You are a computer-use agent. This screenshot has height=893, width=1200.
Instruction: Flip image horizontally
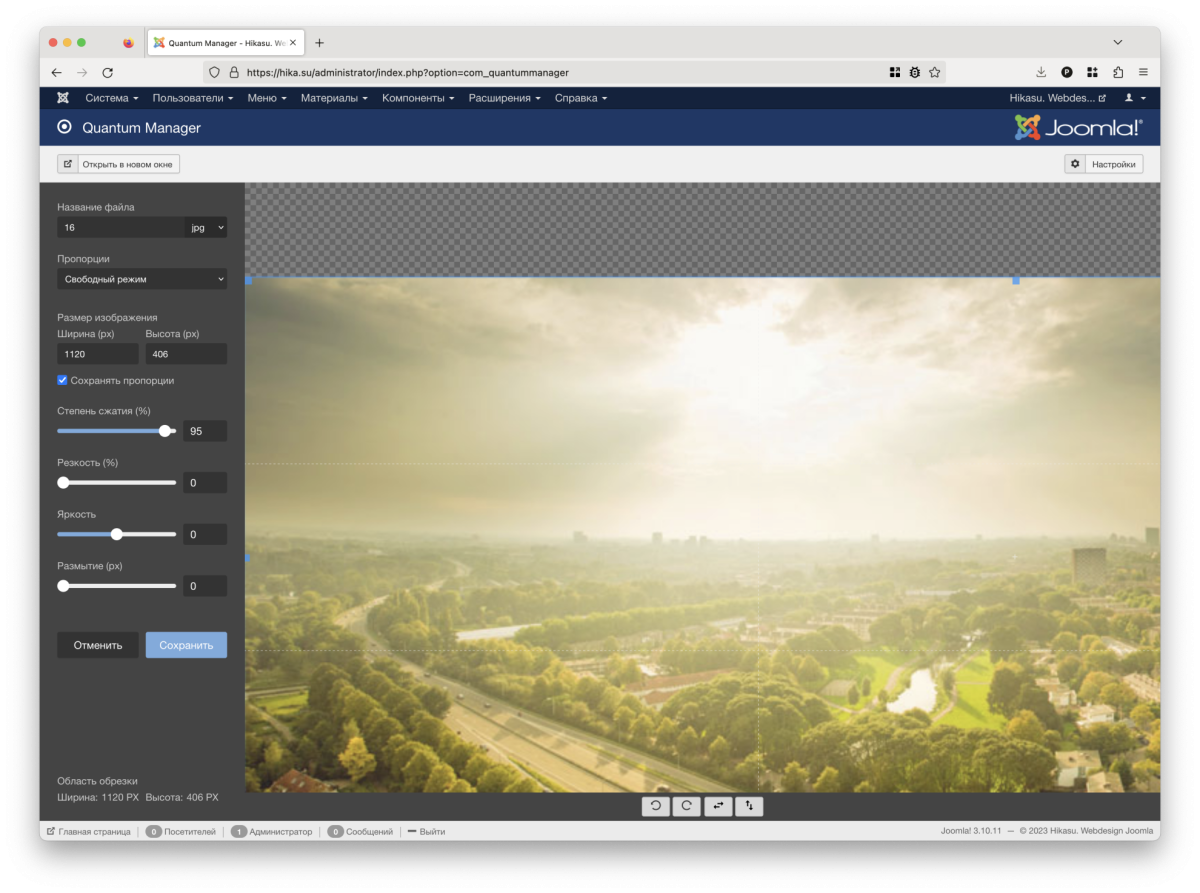point(718,806)
